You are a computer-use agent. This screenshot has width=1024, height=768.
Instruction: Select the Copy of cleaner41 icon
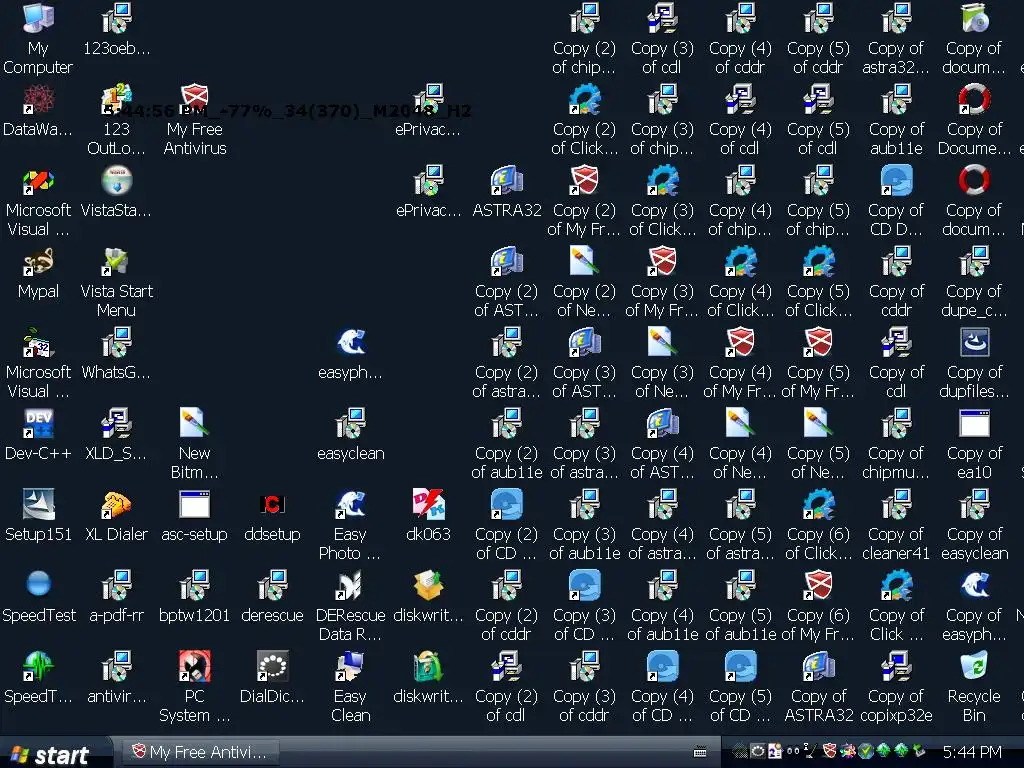[x=896, y=504]
